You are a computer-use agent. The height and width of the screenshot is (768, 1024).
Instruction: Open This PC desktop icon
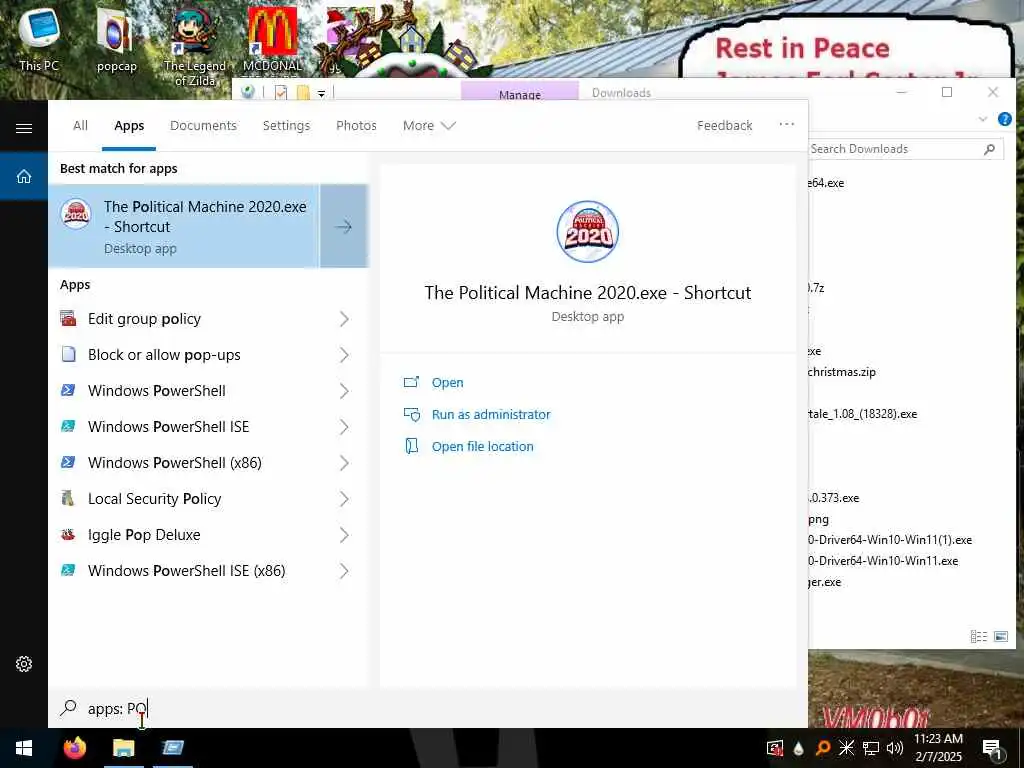[39, 38]
